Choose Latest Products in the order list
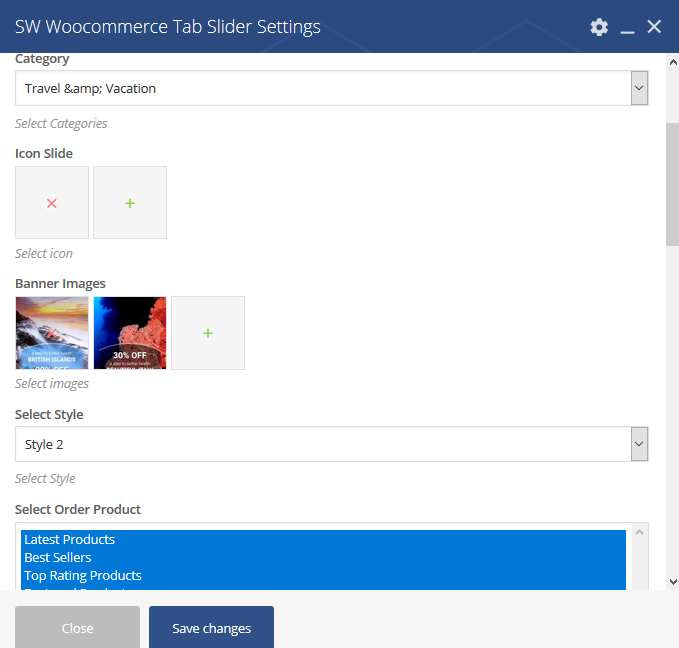 click(x=323, y=539)
